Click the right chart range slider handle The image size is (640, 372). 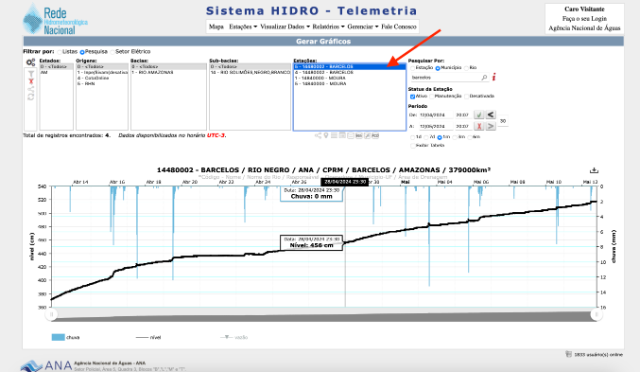coord(596,314)
